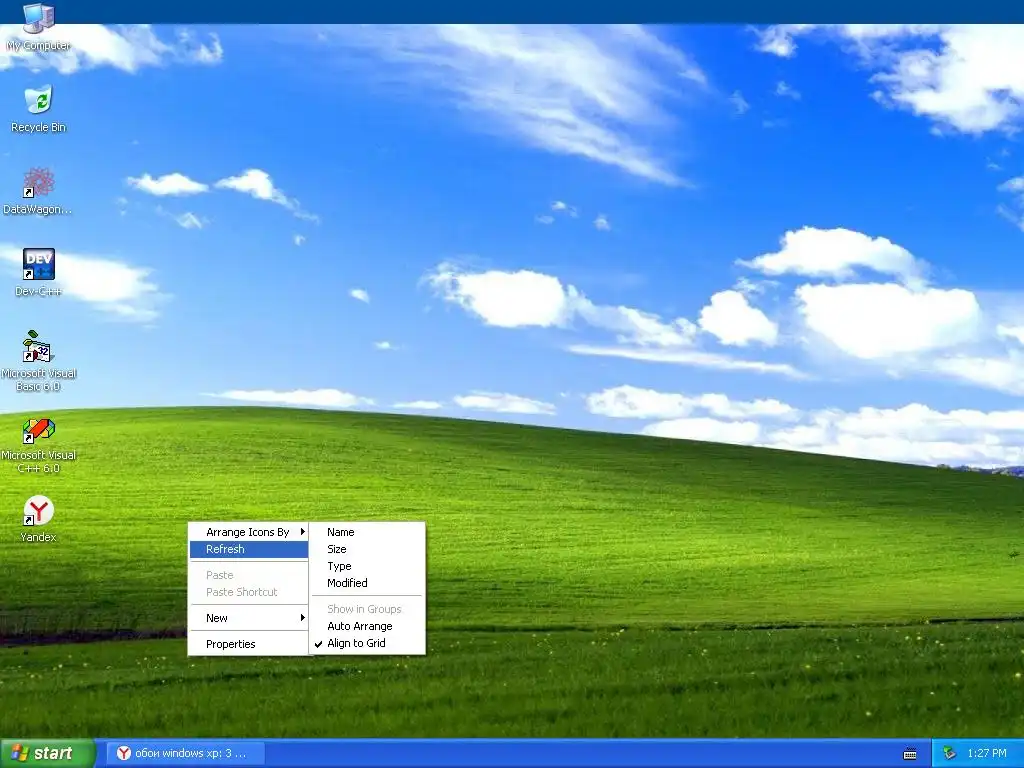This screenshot has height=768, width=1024.
Task: Click the 1:27 PM taskbar clock
Action: tap(987, 753)
